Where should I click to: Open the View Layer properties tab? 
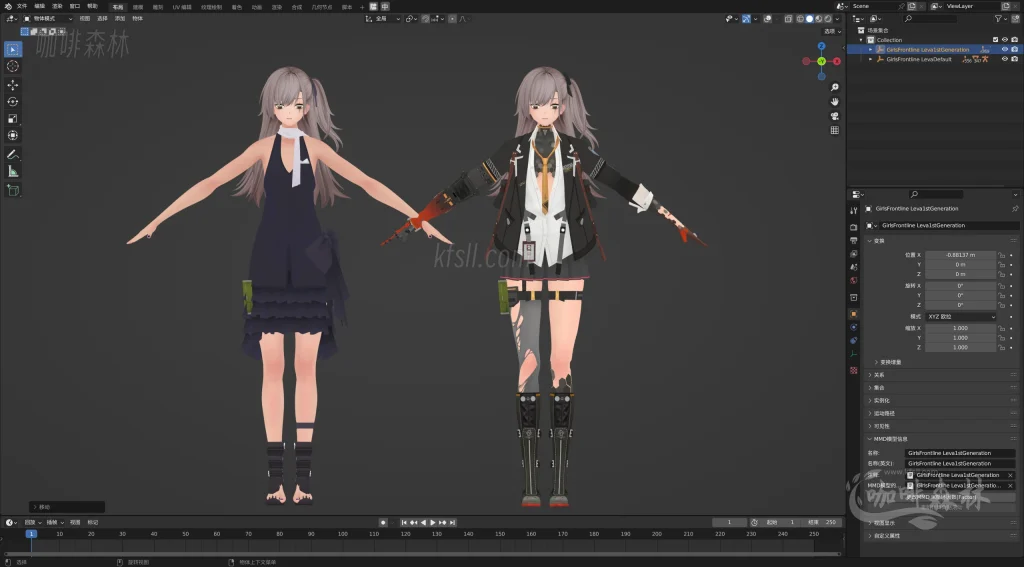click(x=854, y=253)
